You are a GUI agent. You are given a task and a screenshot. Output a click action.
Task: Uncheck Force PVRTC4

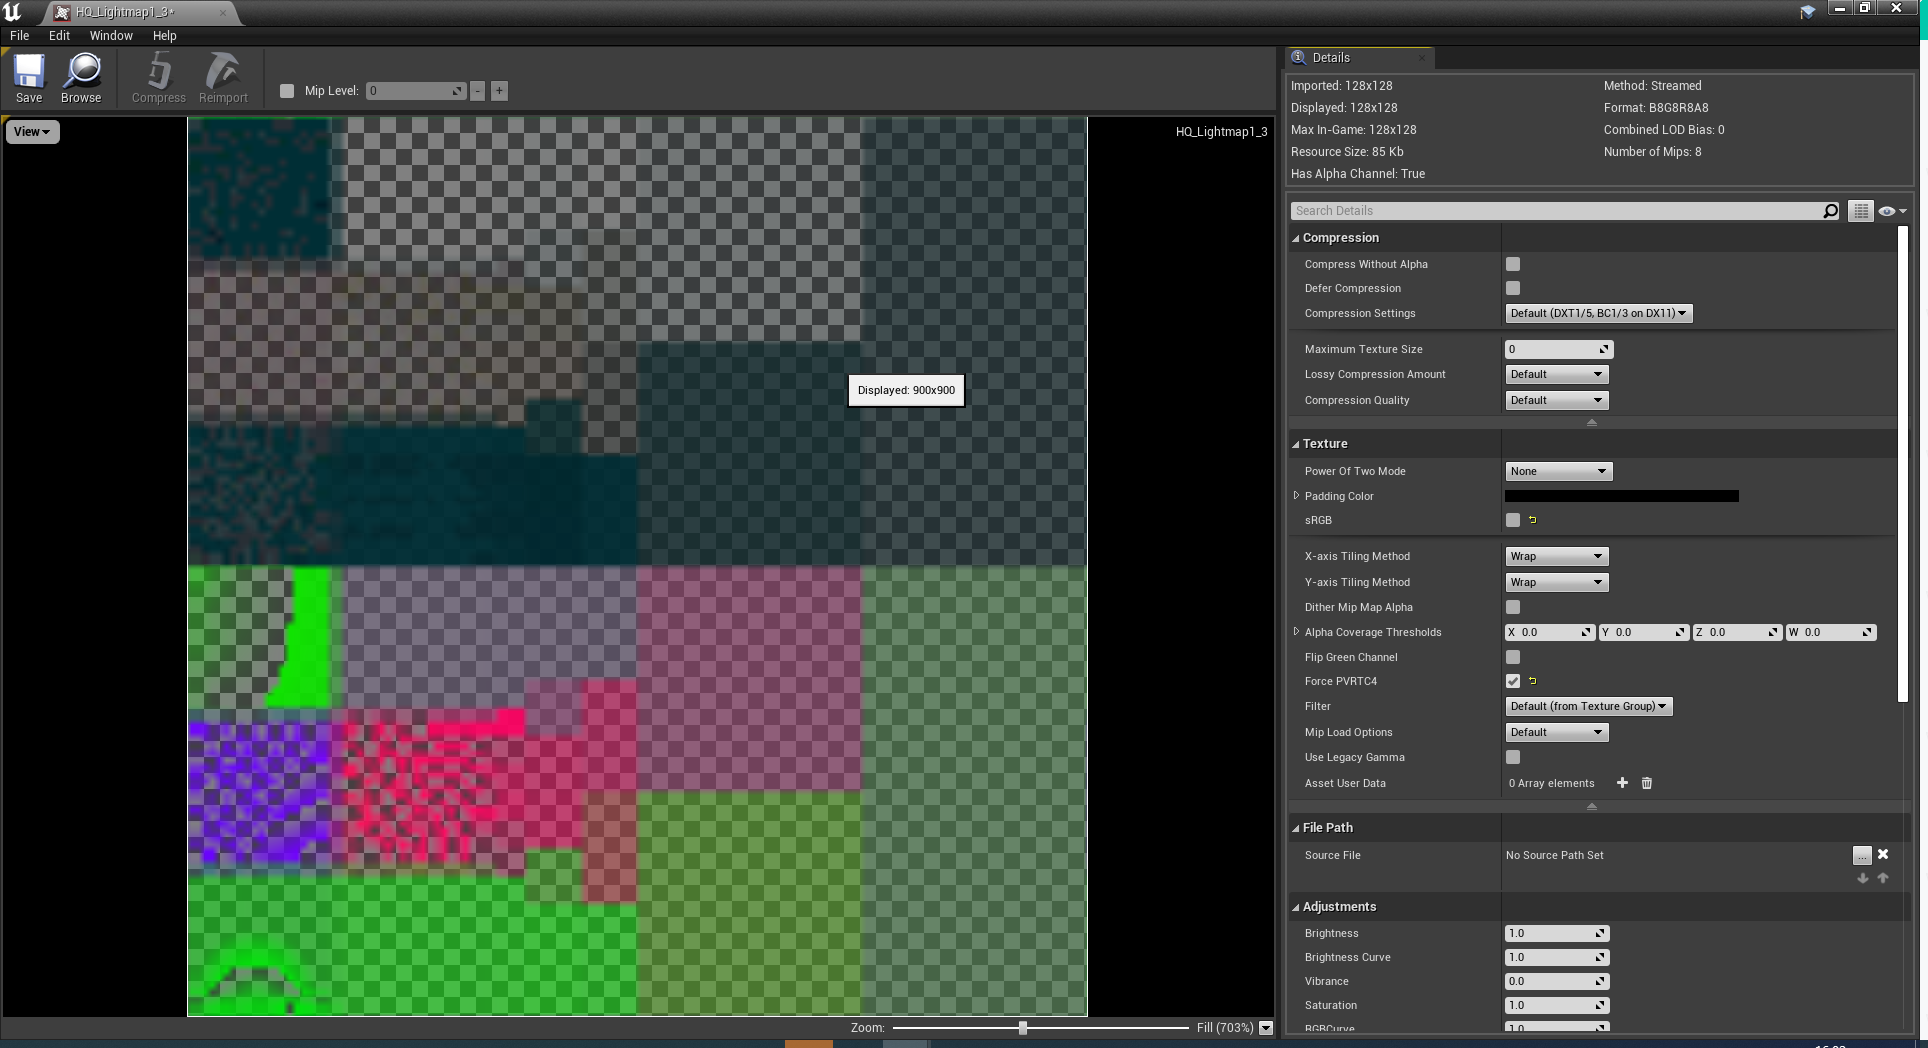(1513, 681)
